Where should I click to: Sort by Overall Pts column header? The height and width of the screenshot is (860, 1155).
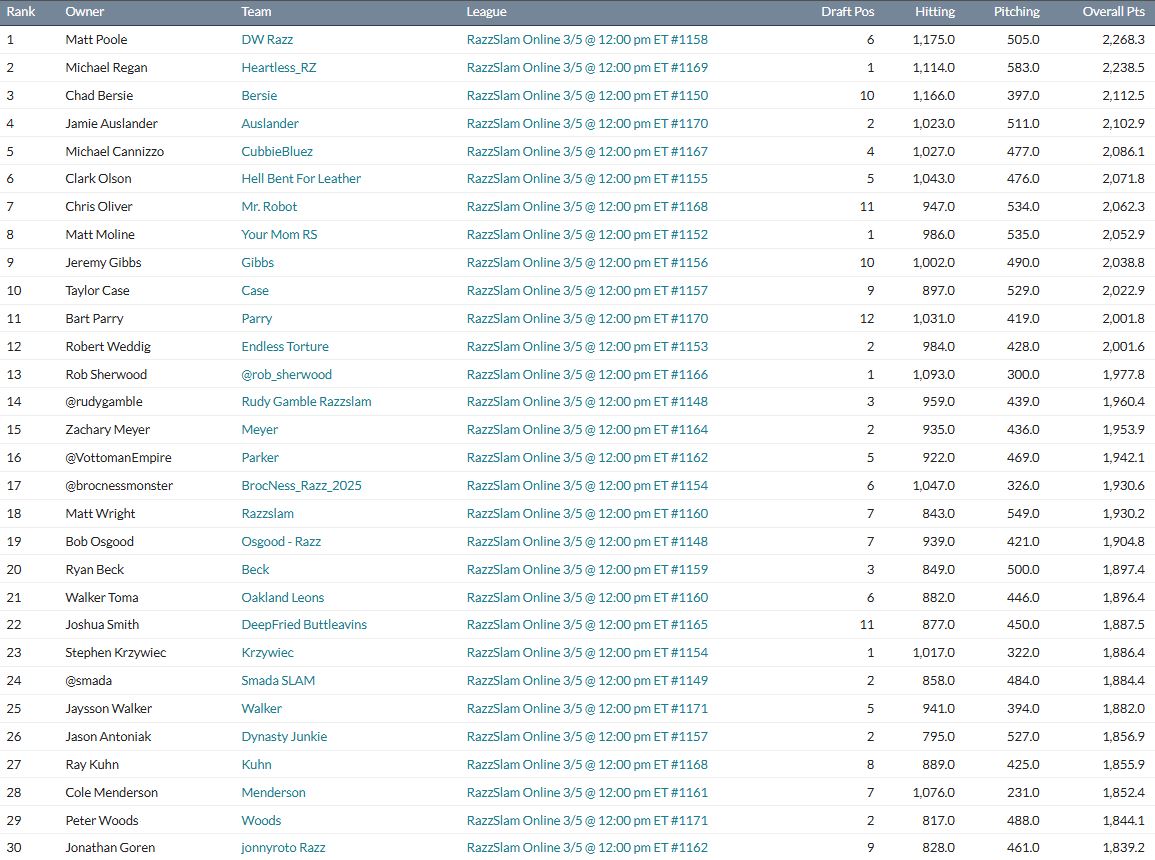pyautogui.click(x=1113, y=12)
